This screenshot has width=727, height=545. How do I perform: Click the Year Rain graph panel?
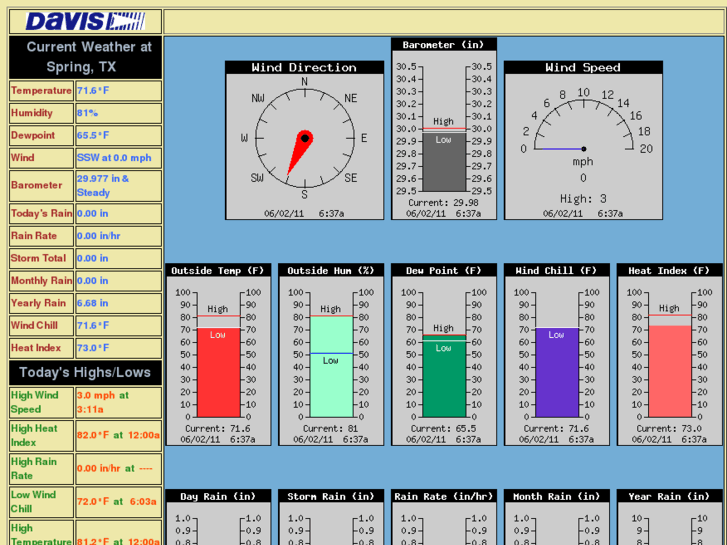[x=669, y=517]
